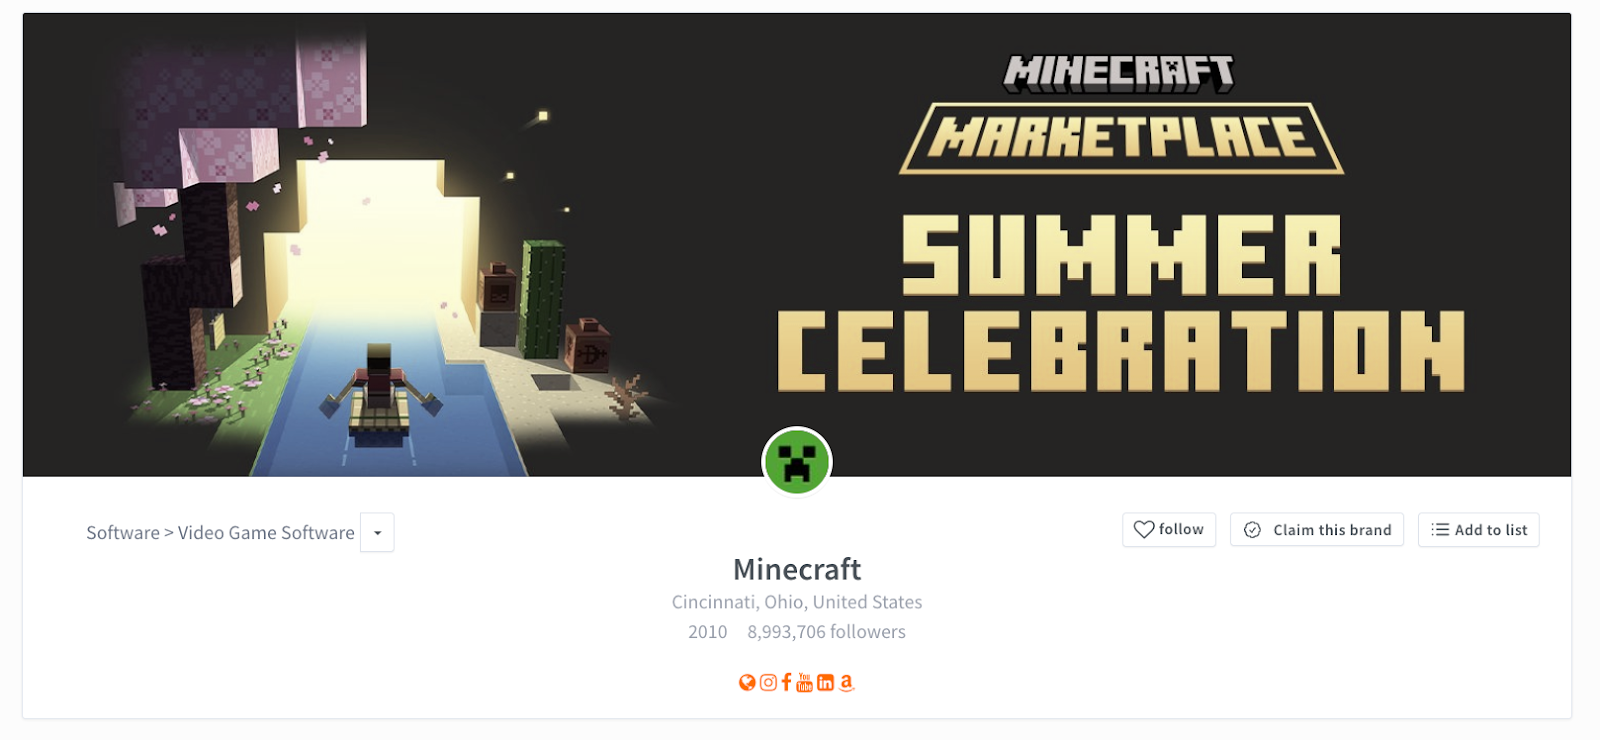
Task: Click the heart icon on the follow button
Action: tap(1144, 530)
